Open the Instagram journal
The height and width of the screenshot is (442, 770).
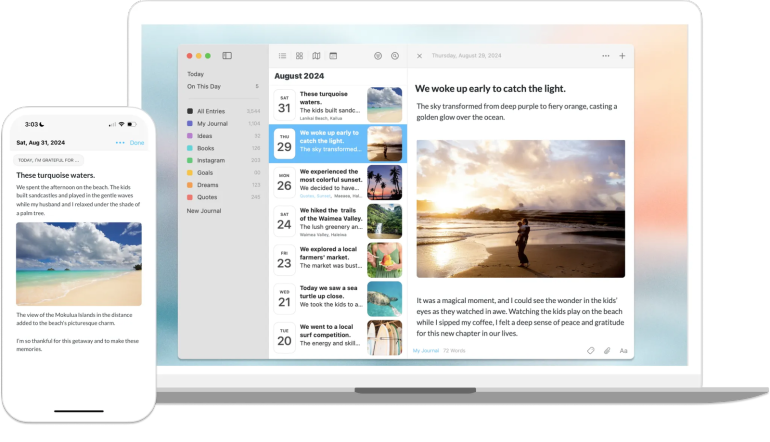pyautogui.click(x=223, y=161)
